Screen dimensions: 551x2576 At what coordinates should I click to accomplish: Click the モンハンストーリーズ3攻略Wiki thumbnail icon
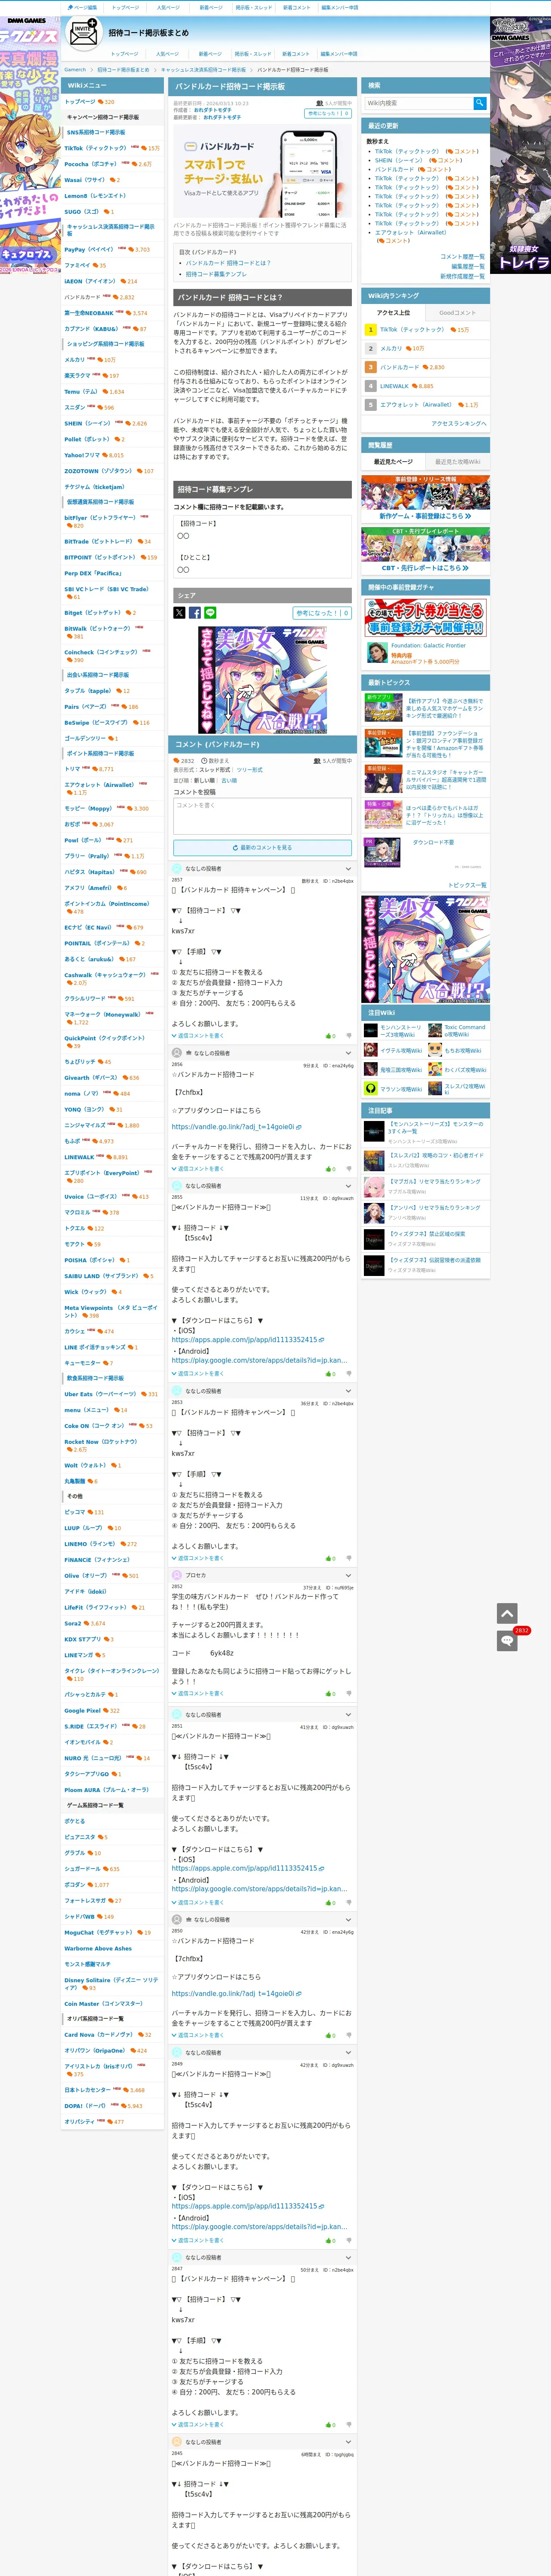point(371,1030)
